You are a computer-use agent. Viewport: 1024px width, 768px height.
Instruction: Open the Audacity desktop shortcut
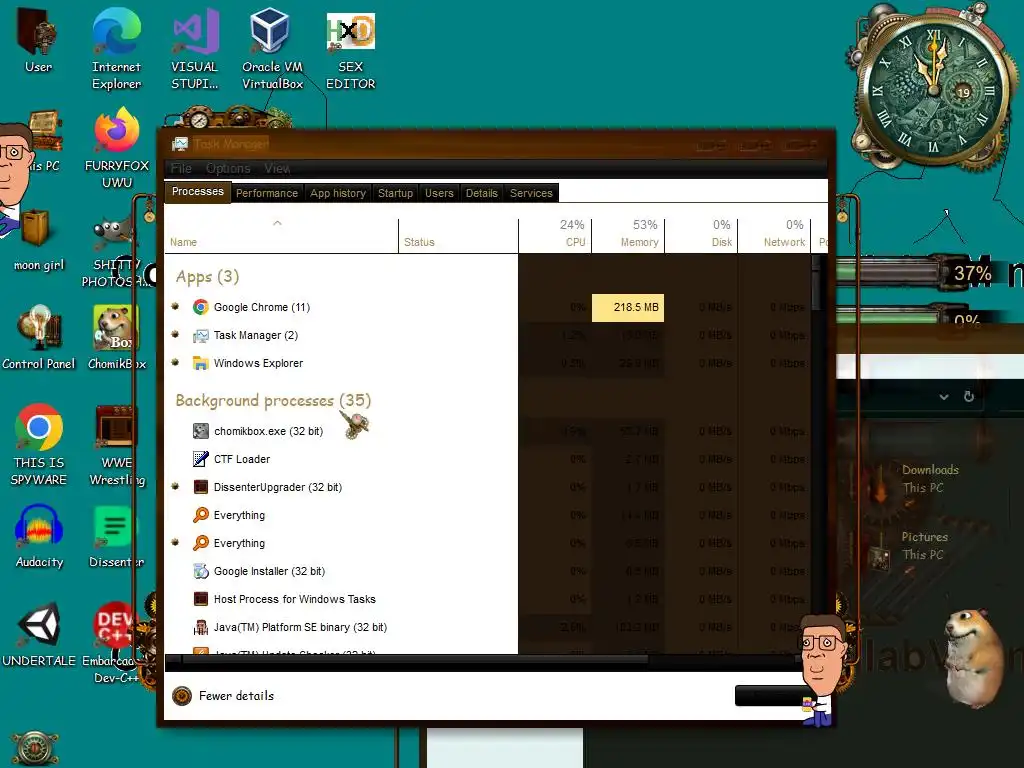tap(39, 537)
